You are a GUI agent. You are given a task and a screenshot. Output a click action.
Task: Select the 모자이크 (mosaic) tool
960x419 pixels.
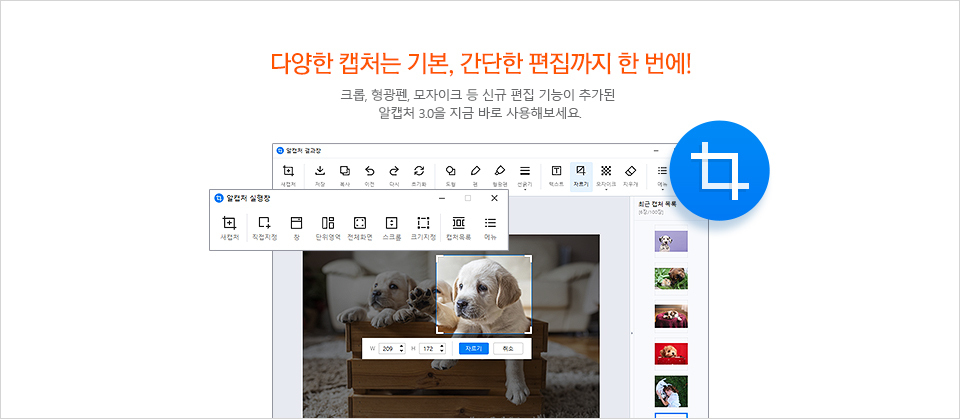(606, 174)
